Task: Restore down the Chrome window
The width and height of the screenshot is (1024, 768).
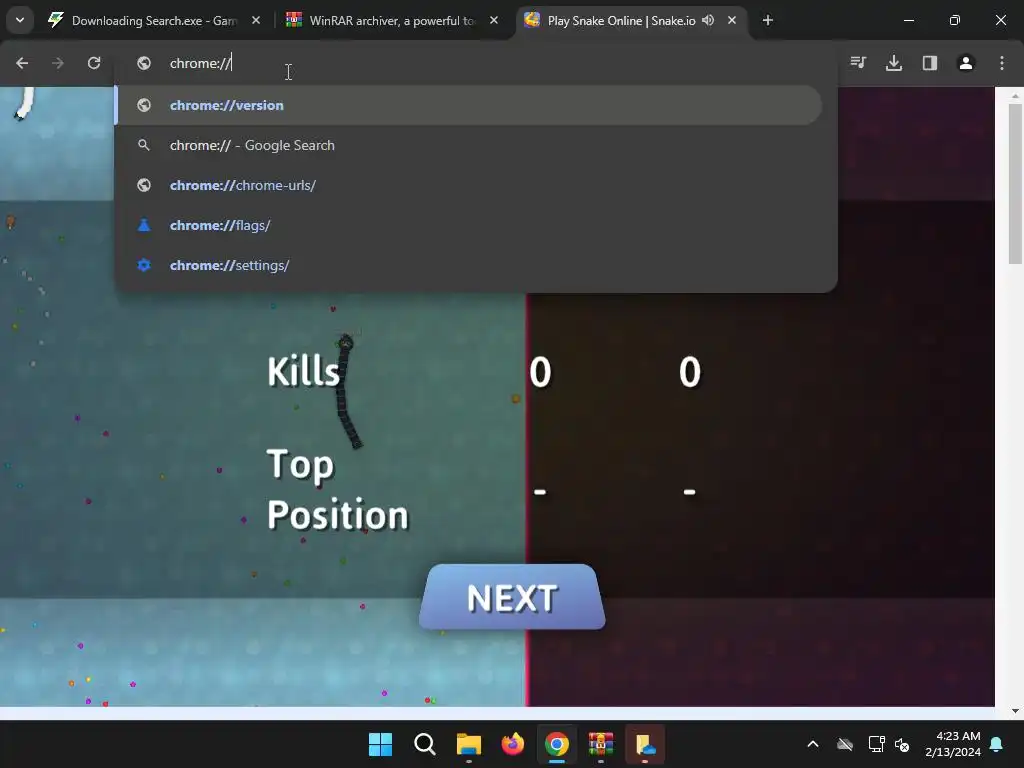Action: [955, 20]
